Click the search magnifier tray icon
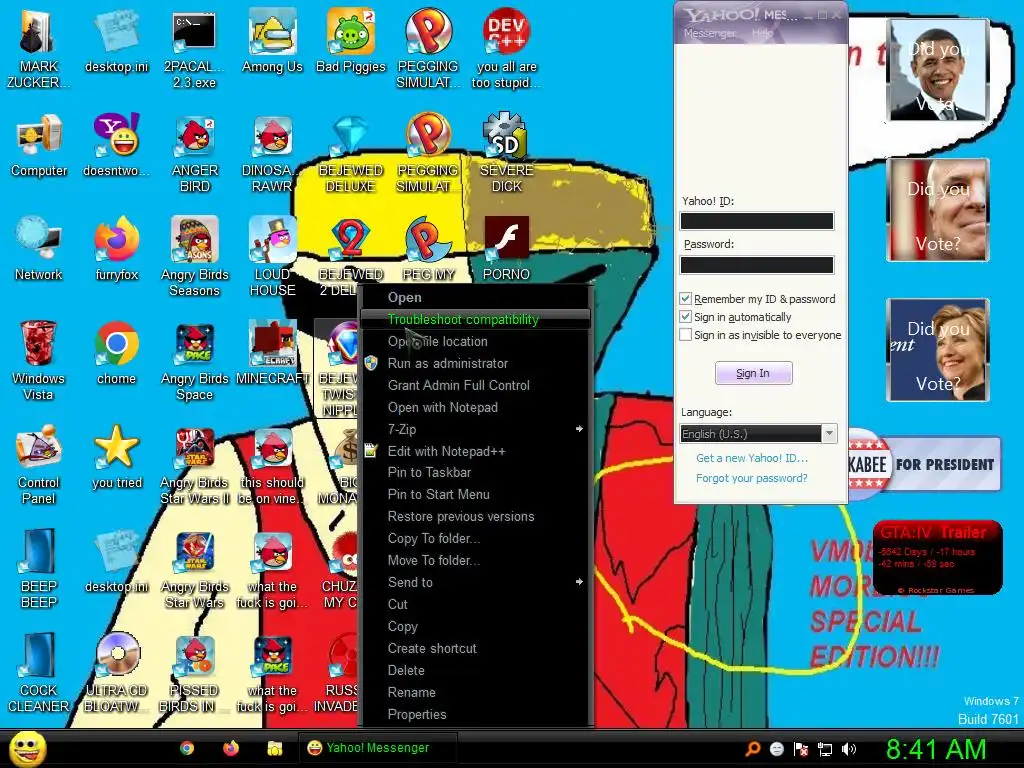 [x=753, y=749]
